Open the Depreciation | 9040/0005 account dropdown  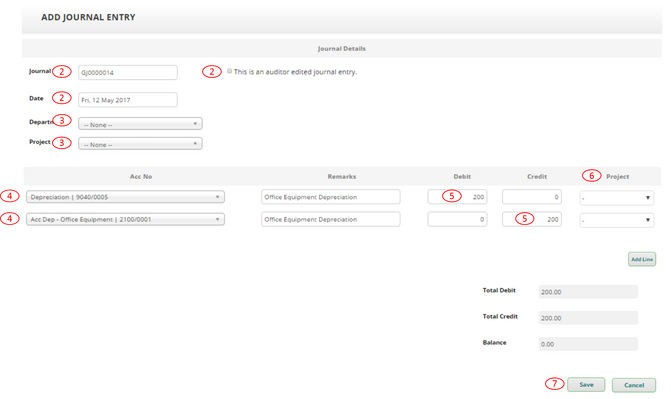click(x=125, y=197)
